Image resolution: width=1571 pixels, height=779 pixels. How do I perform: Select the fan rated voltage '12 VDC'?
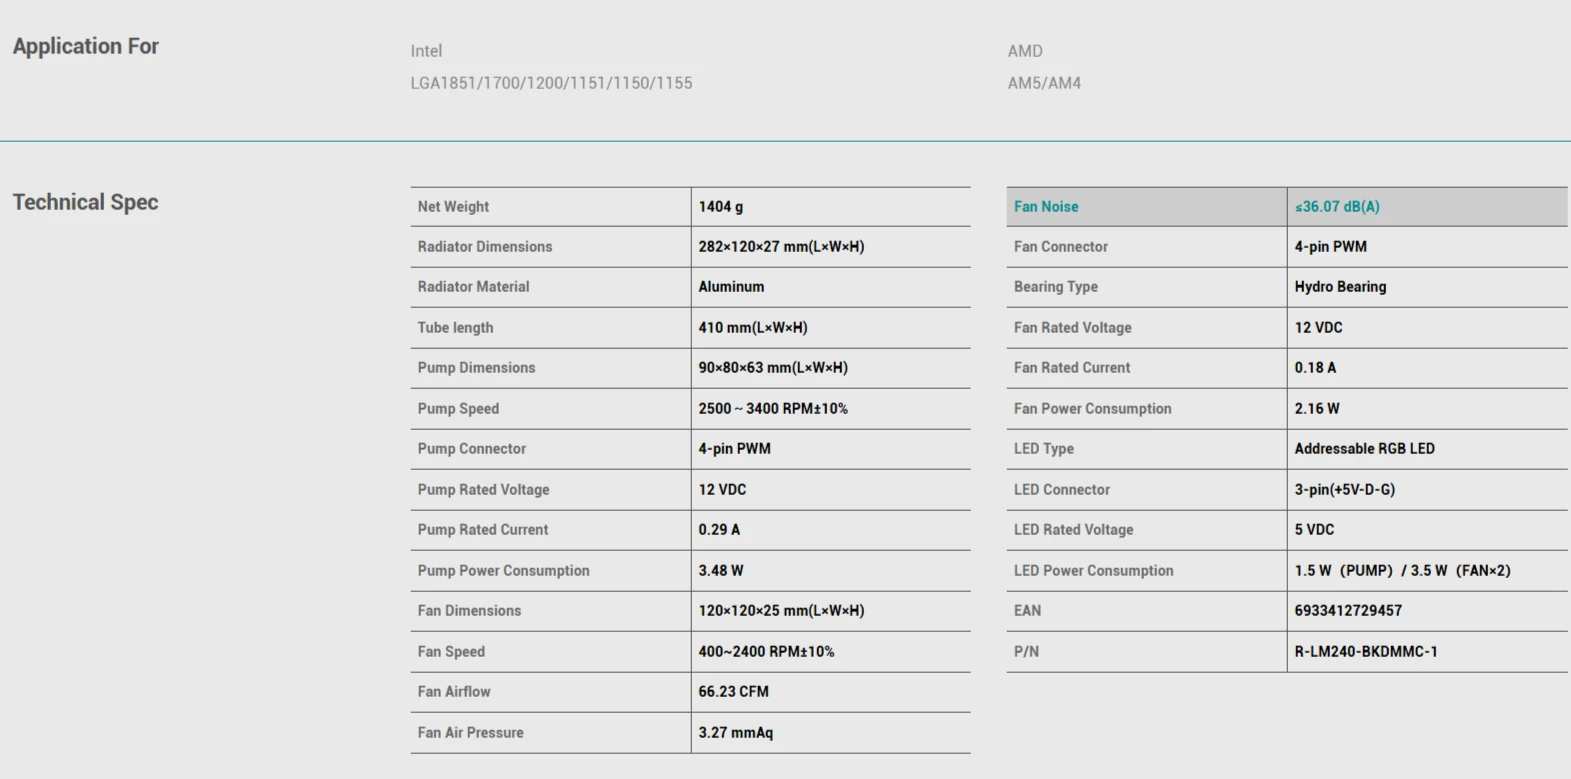[1319, 328]
